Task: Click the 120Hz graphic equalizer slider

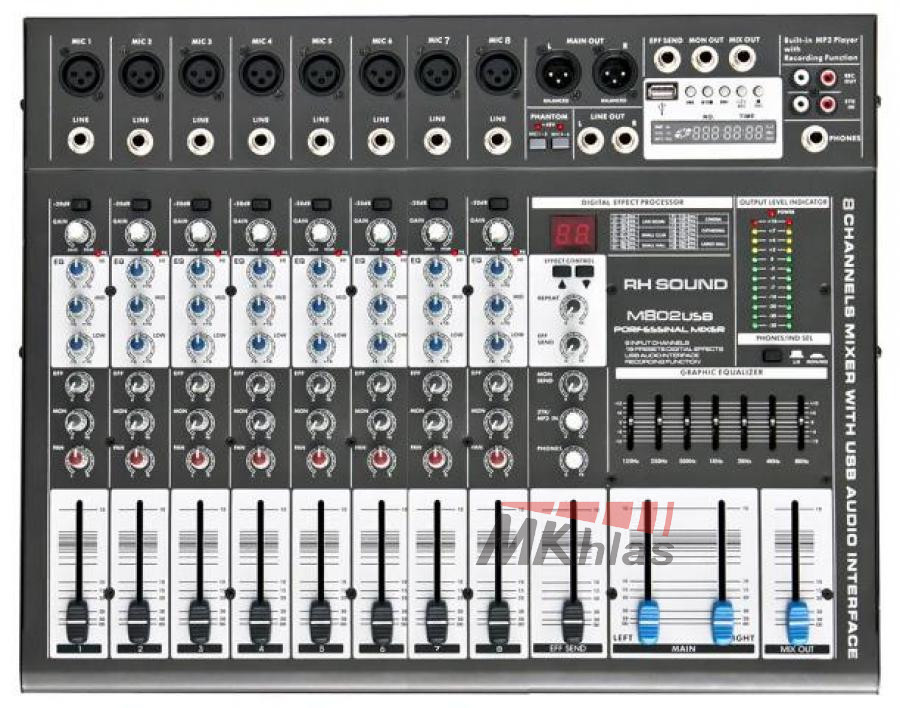Action: click(x=630, y=423)
